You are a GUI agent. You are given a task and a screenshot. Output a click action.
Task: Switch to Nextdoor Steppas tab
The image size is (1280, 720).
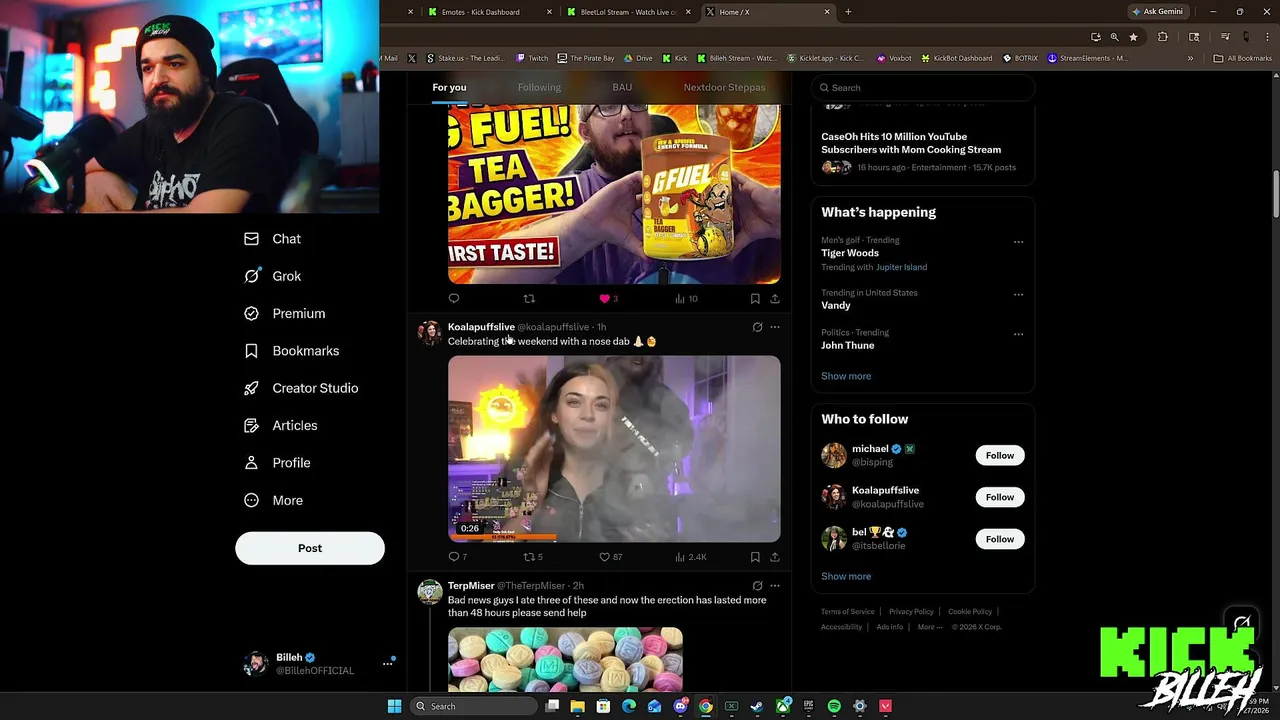pyautogui.click(x=724, y=88)
